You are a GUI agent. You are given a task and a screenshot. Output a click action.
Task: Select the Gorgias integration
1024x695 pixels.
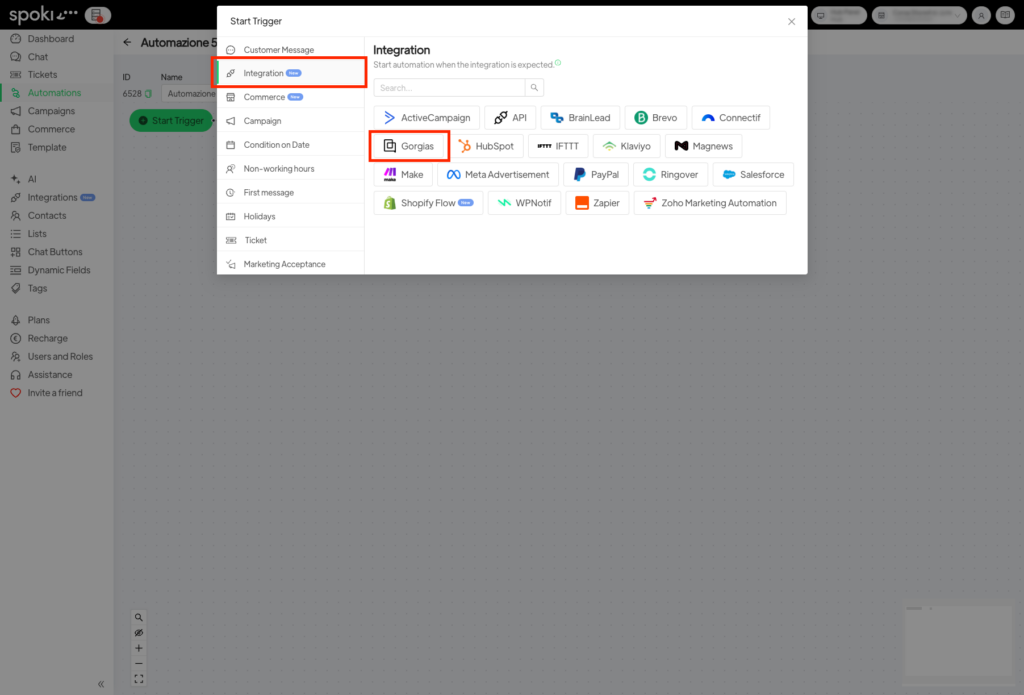[409, 146]
